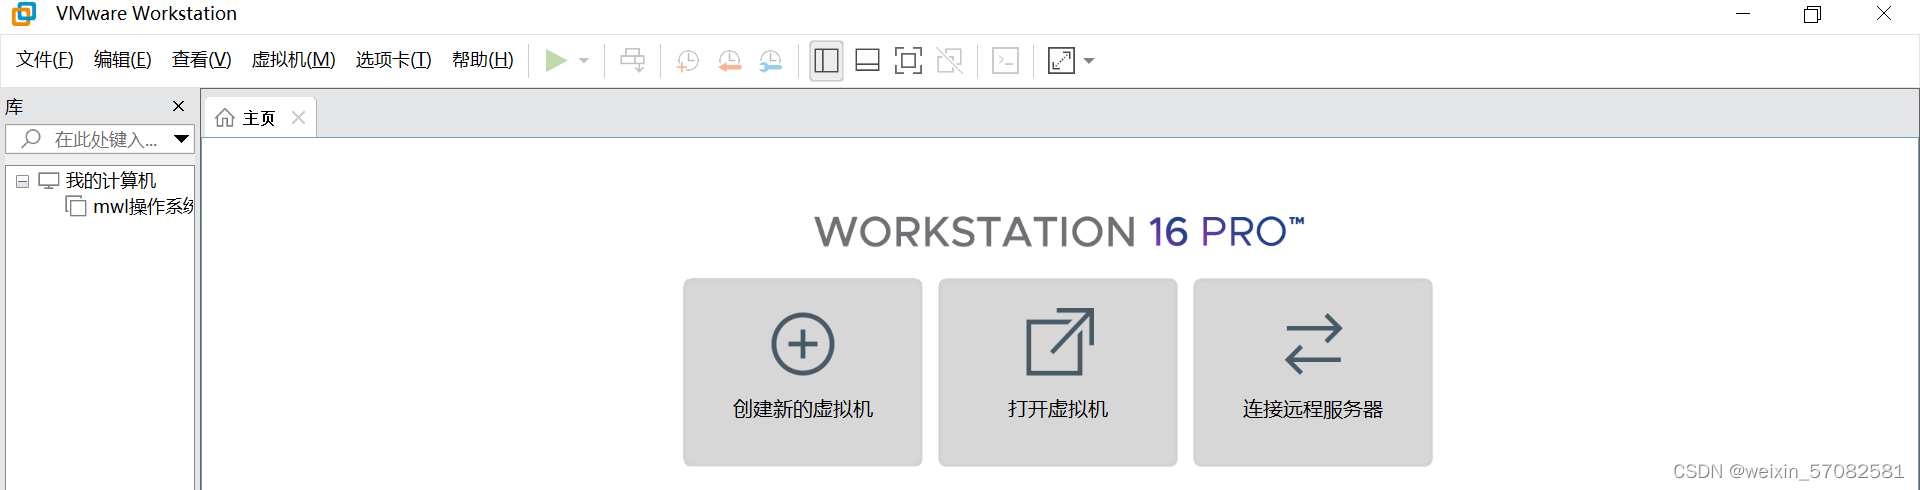
Task: Click the take snapshot clock icon
Action: [x=688, y=61]
